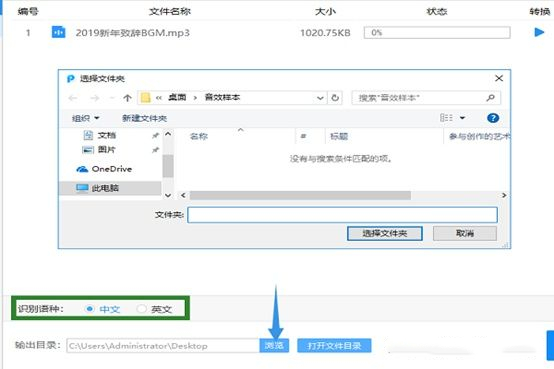The height and width of the screenshot is (369, 554).
Task: Click 新建文件夹 in dialog toolbar
Action: [145, 118]
